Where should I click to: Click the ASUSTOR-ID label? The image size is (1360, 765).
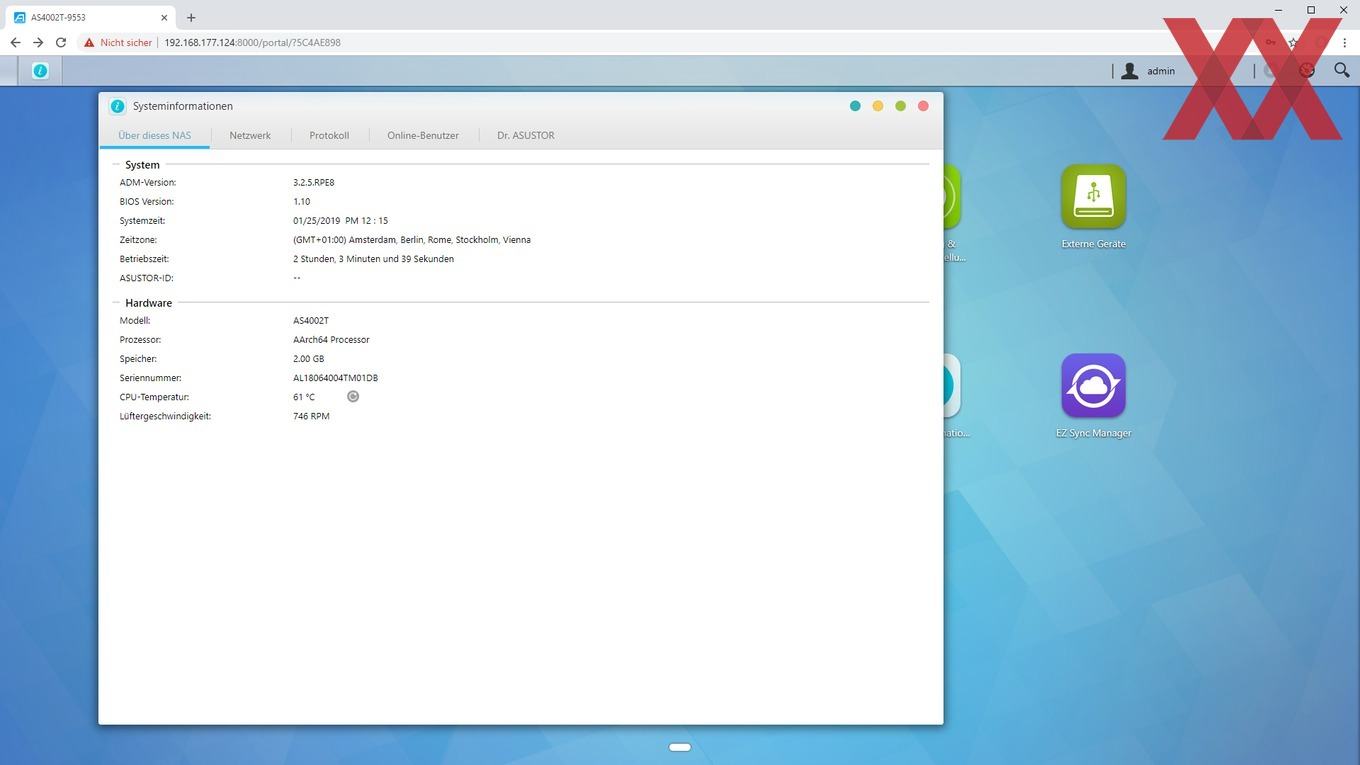coord(146,278)
